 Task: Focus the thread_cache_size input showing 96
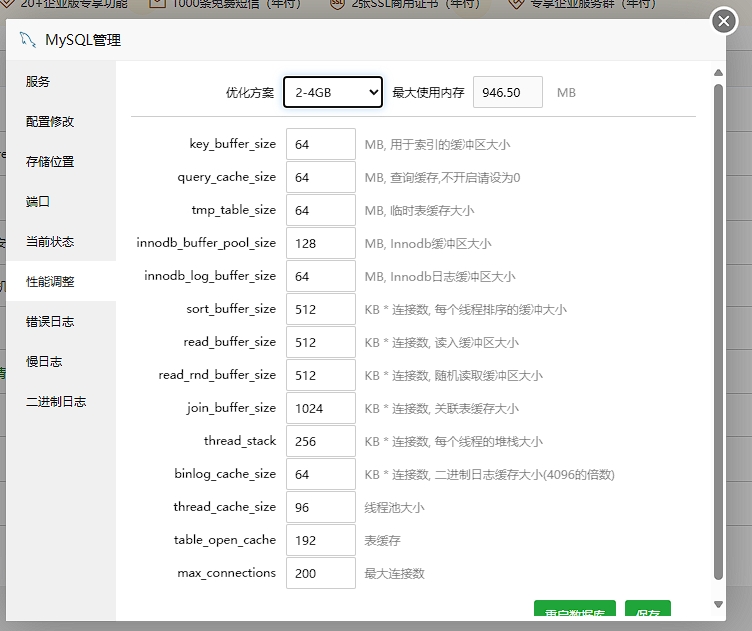[321, 507]
